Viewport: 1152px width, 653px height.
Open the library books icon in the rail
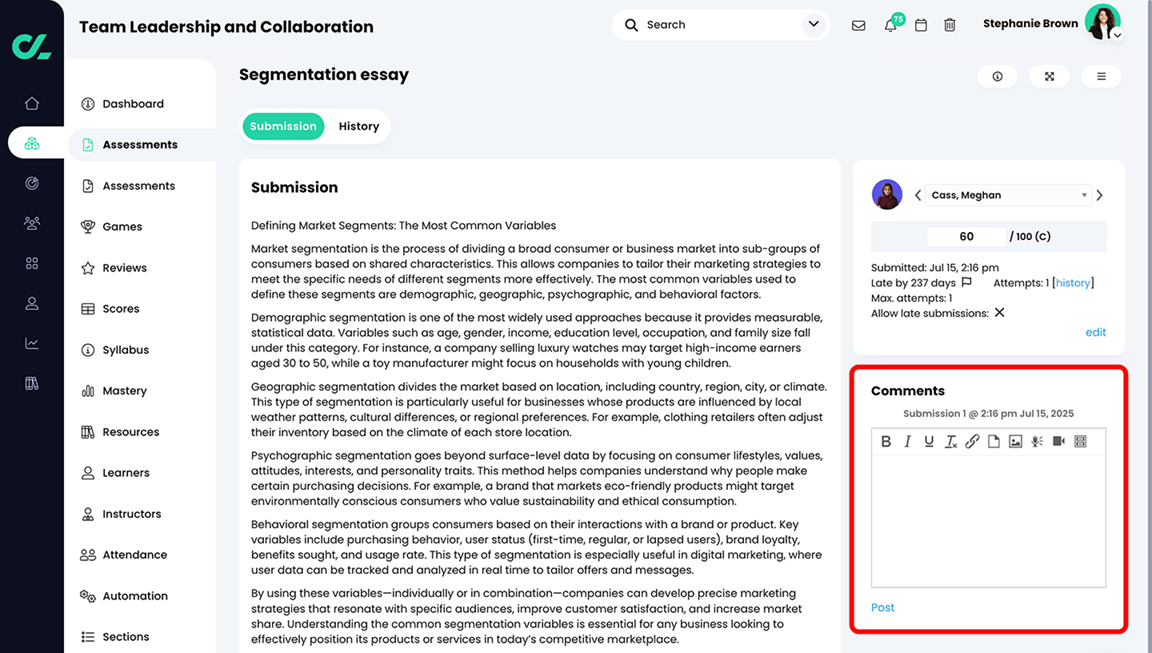click(32, 383)
